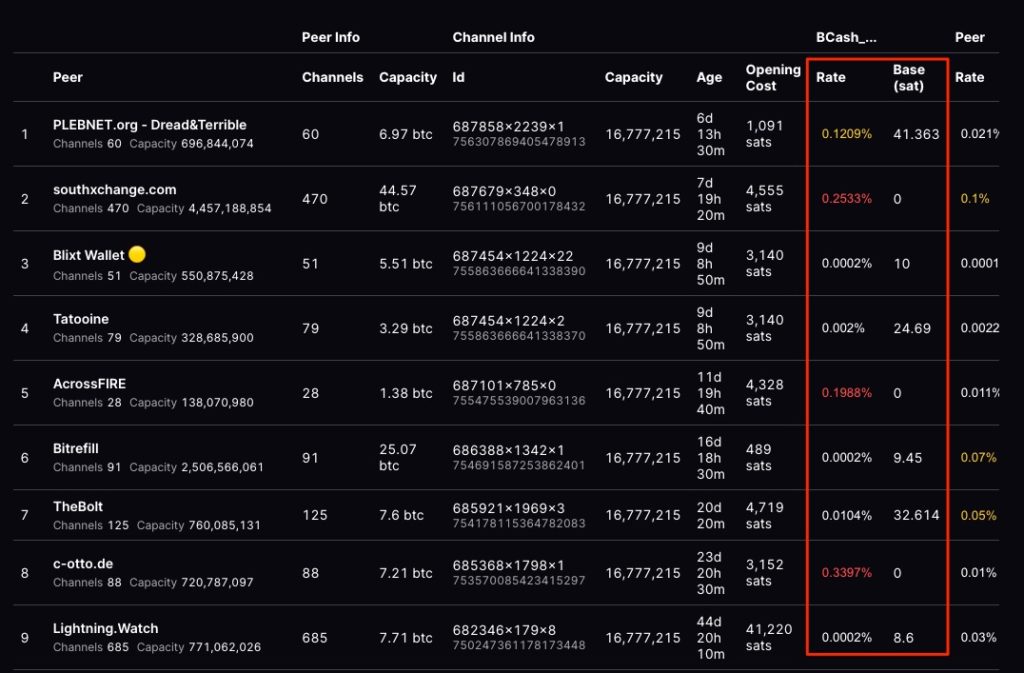Click yellow peer rate 0.1%

(x=974, y=198)
